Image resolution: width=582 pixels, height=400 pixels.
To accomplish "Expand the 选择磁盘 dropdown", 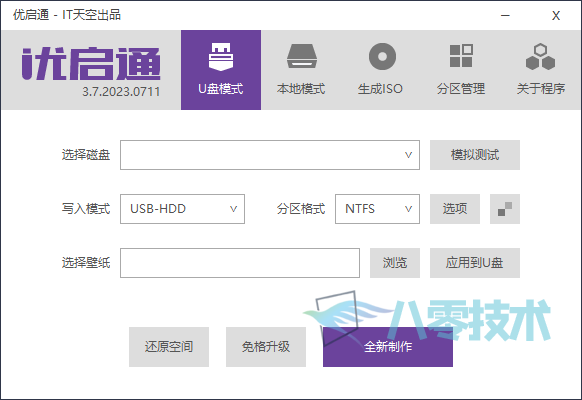I will coord(270,155).
